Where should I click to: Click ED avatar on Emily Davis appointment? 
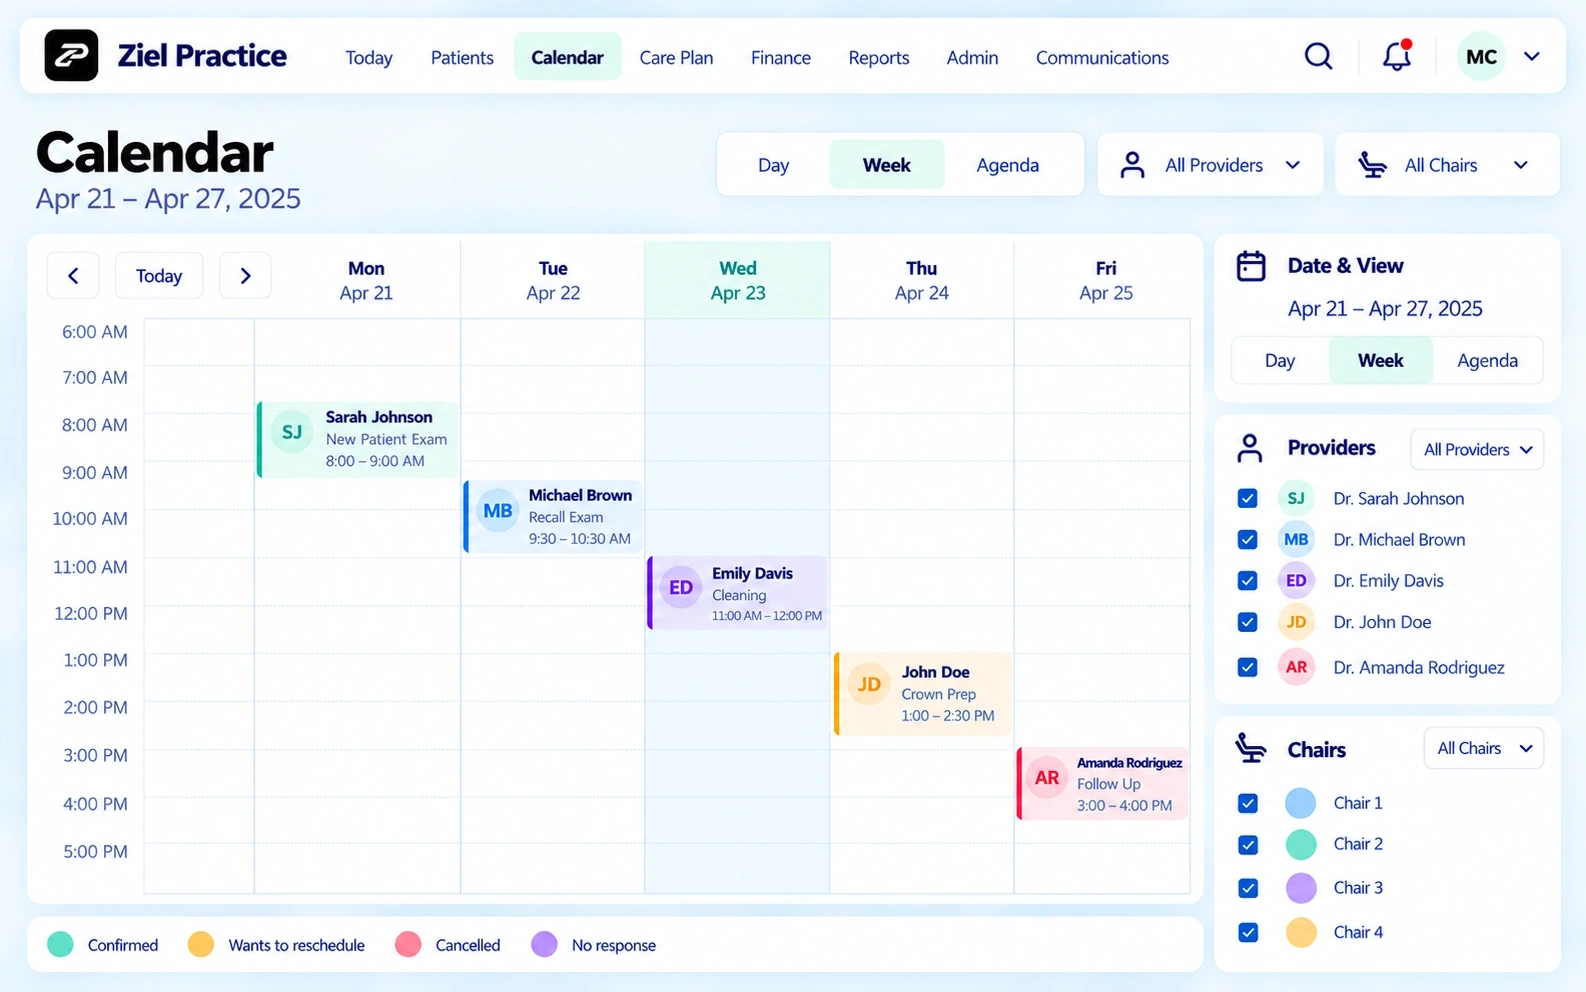point(681,588)
